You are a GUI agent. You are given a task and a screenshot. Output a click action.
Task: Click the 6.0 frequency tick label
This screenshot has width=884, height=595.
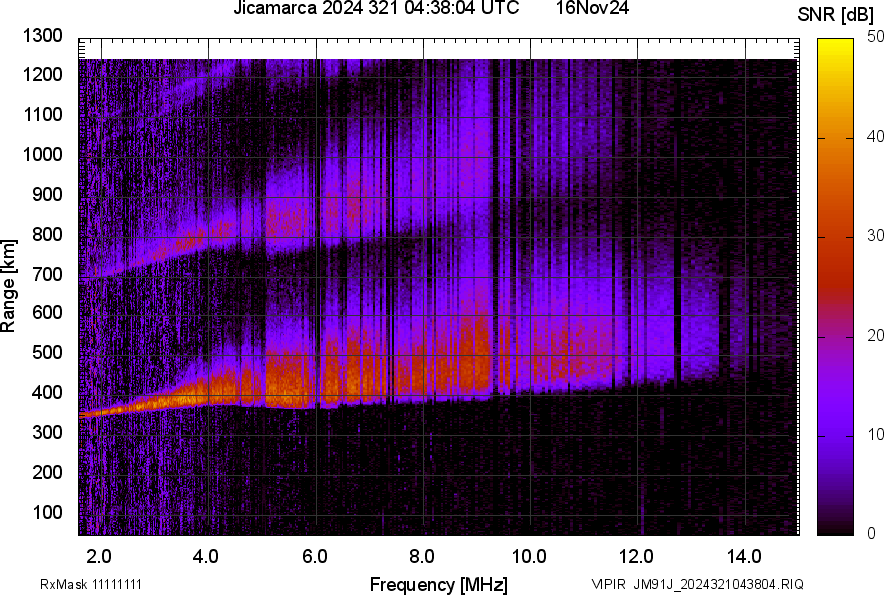point(315,557)
